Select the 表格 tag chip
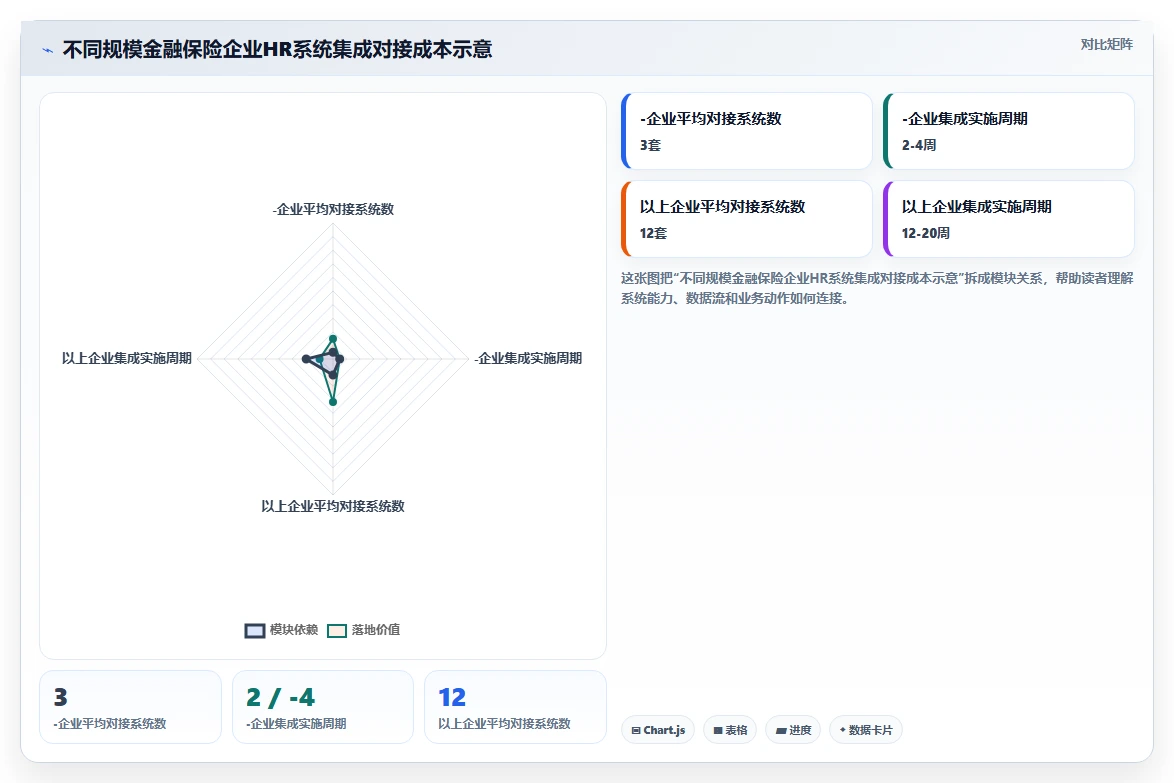1174x783 pixels. tap(730, 730)
